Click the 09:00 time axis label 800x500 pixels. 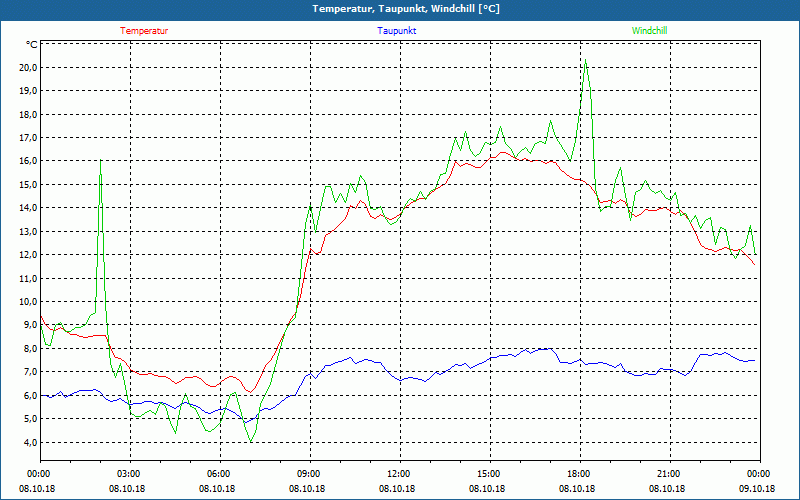click(309, 473)
